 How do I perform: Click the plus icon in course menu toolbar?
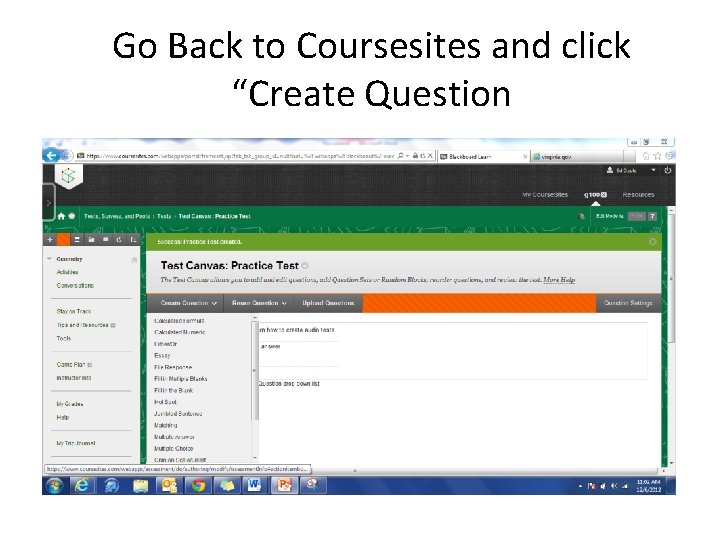50,239
